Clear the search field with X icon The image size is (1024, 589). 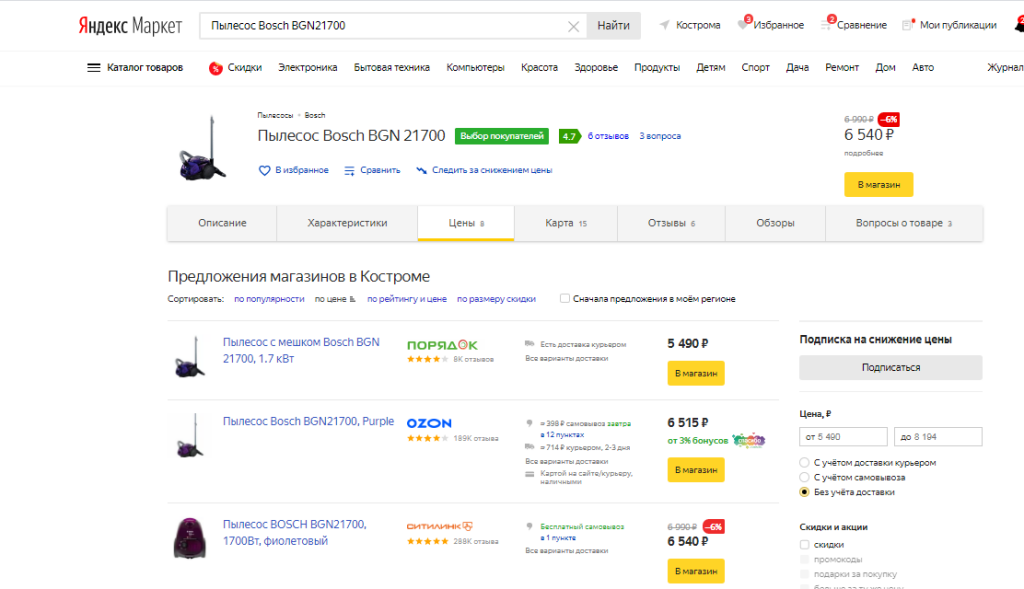pyautogui.click(x=573, y=26)
